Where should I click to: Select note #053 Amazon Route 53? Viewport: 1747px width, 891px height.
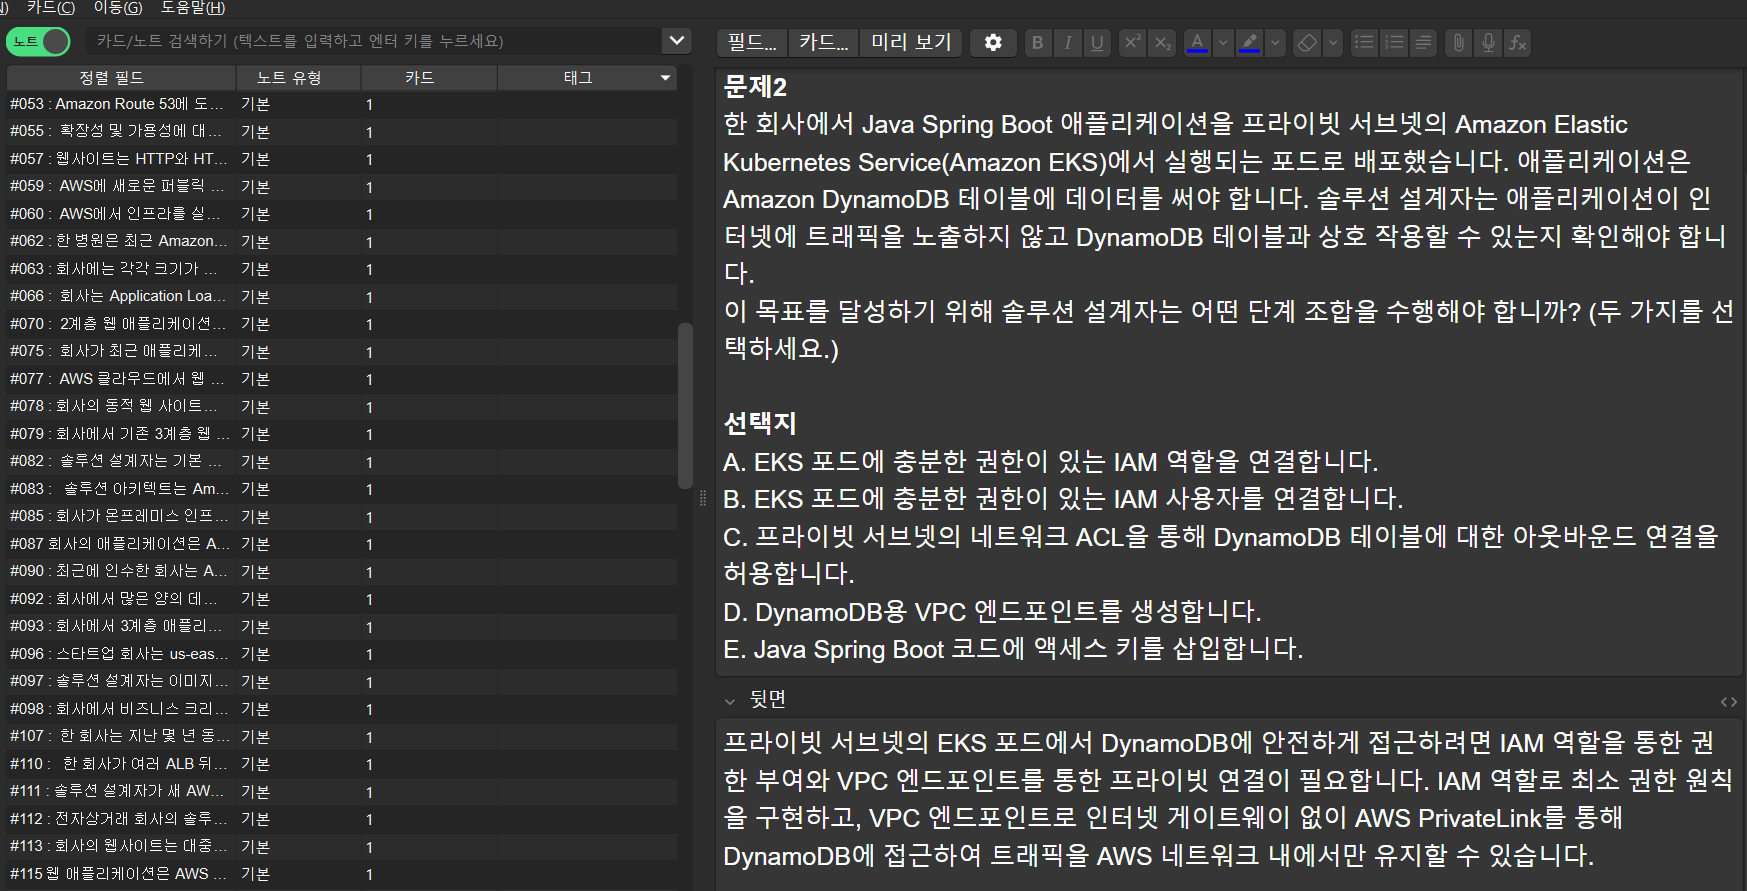[341, 104]
